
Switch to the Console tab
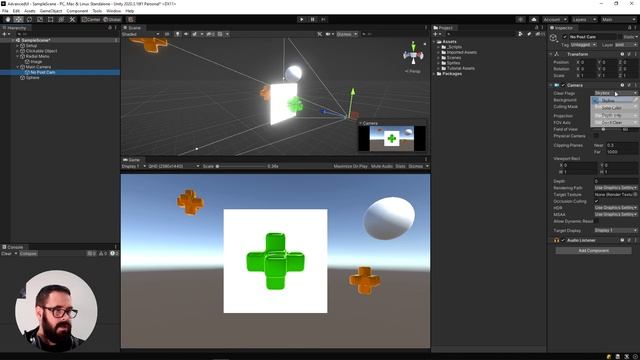tap(13, 247)
